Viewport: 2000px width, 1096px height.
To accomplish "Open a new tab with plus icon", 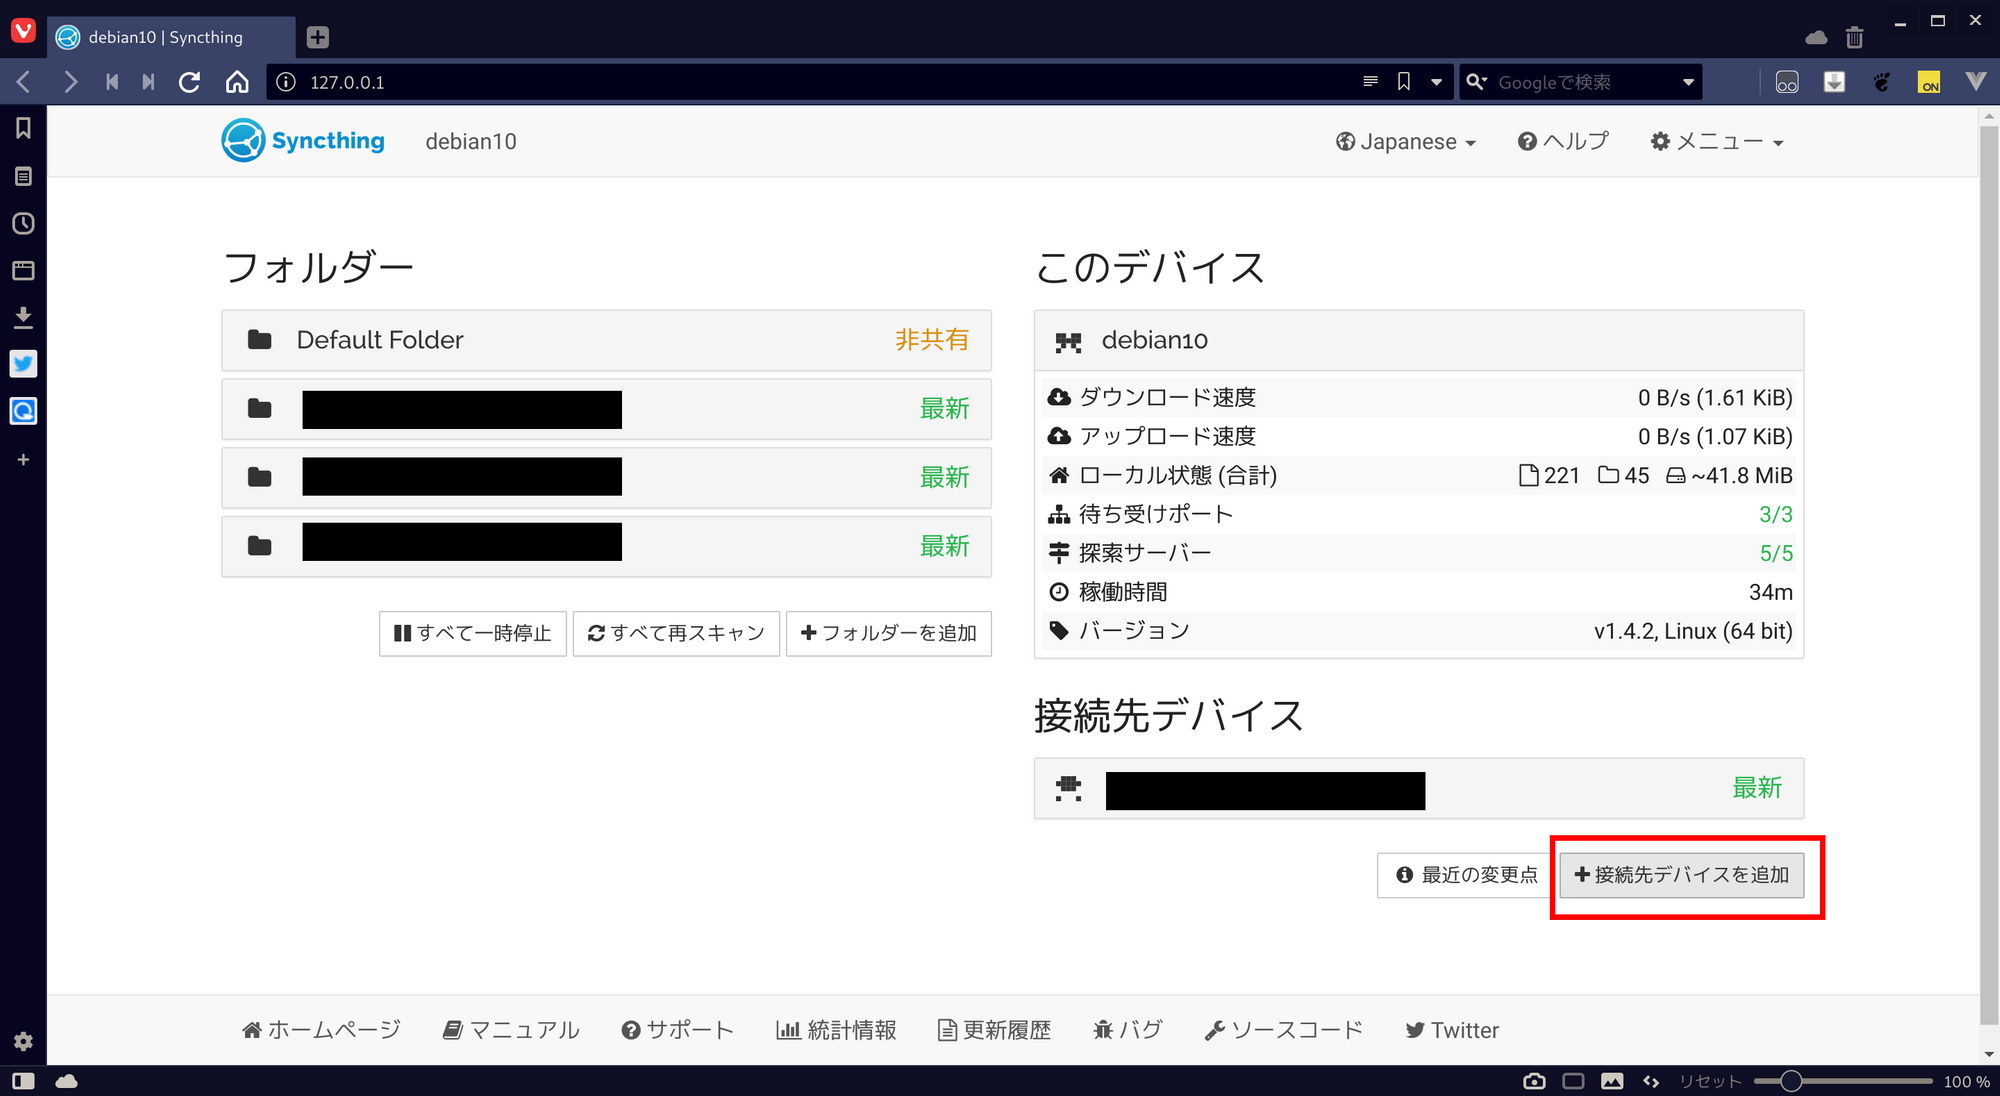I will pyautogui.click(x=318, y=37).
